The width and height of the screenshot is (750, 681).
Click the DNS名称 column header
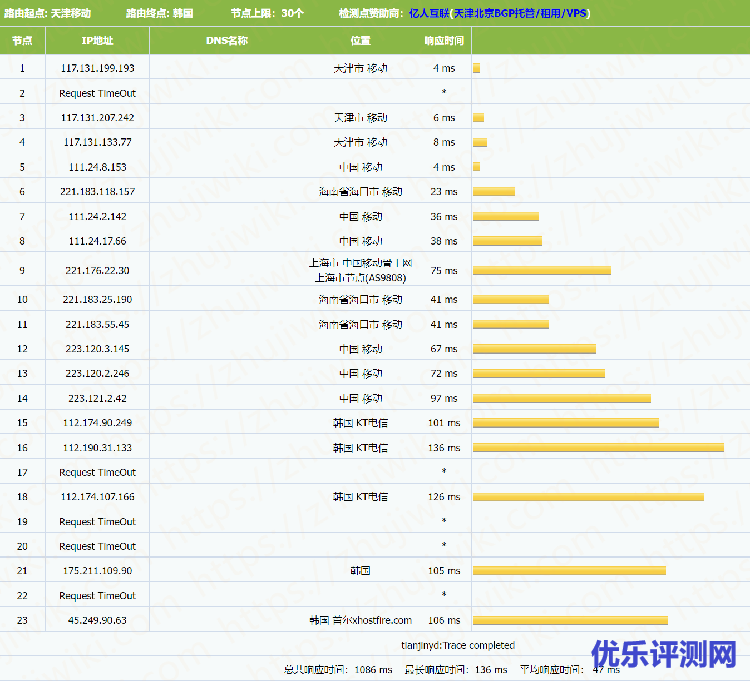[x=226, y=41]
